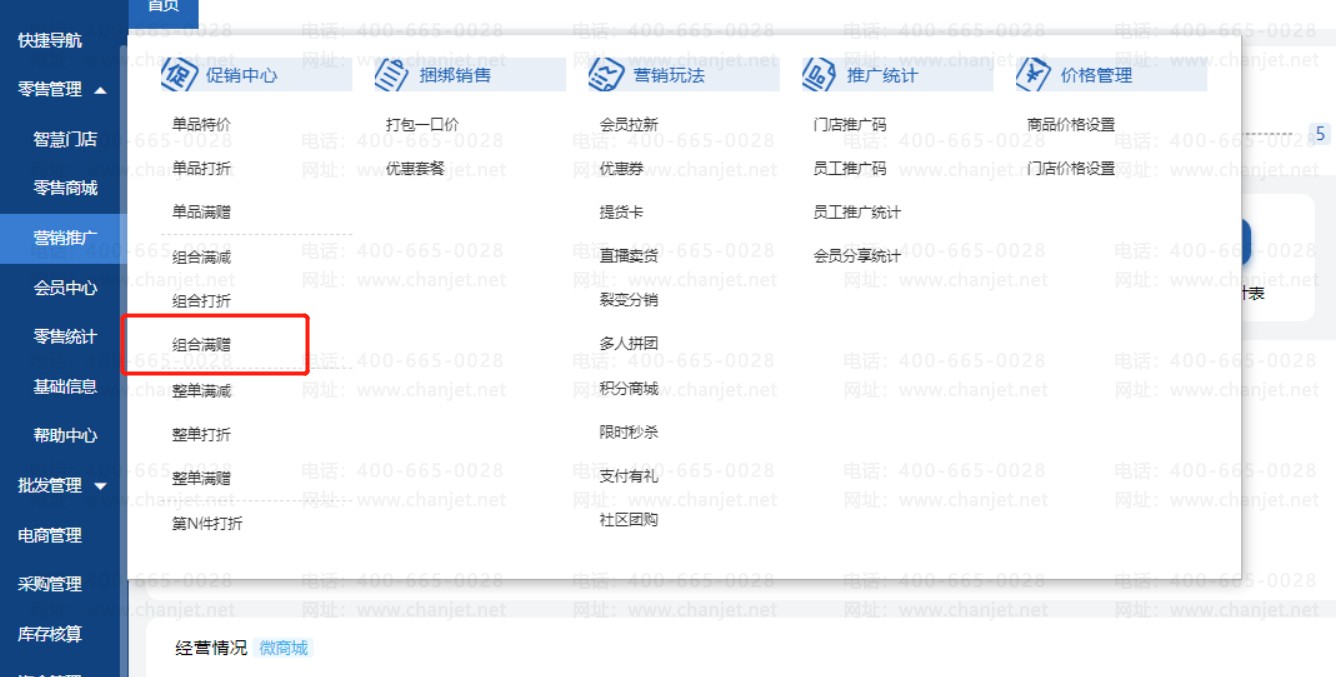Click the 促销中心 header icon

(179, 75)
